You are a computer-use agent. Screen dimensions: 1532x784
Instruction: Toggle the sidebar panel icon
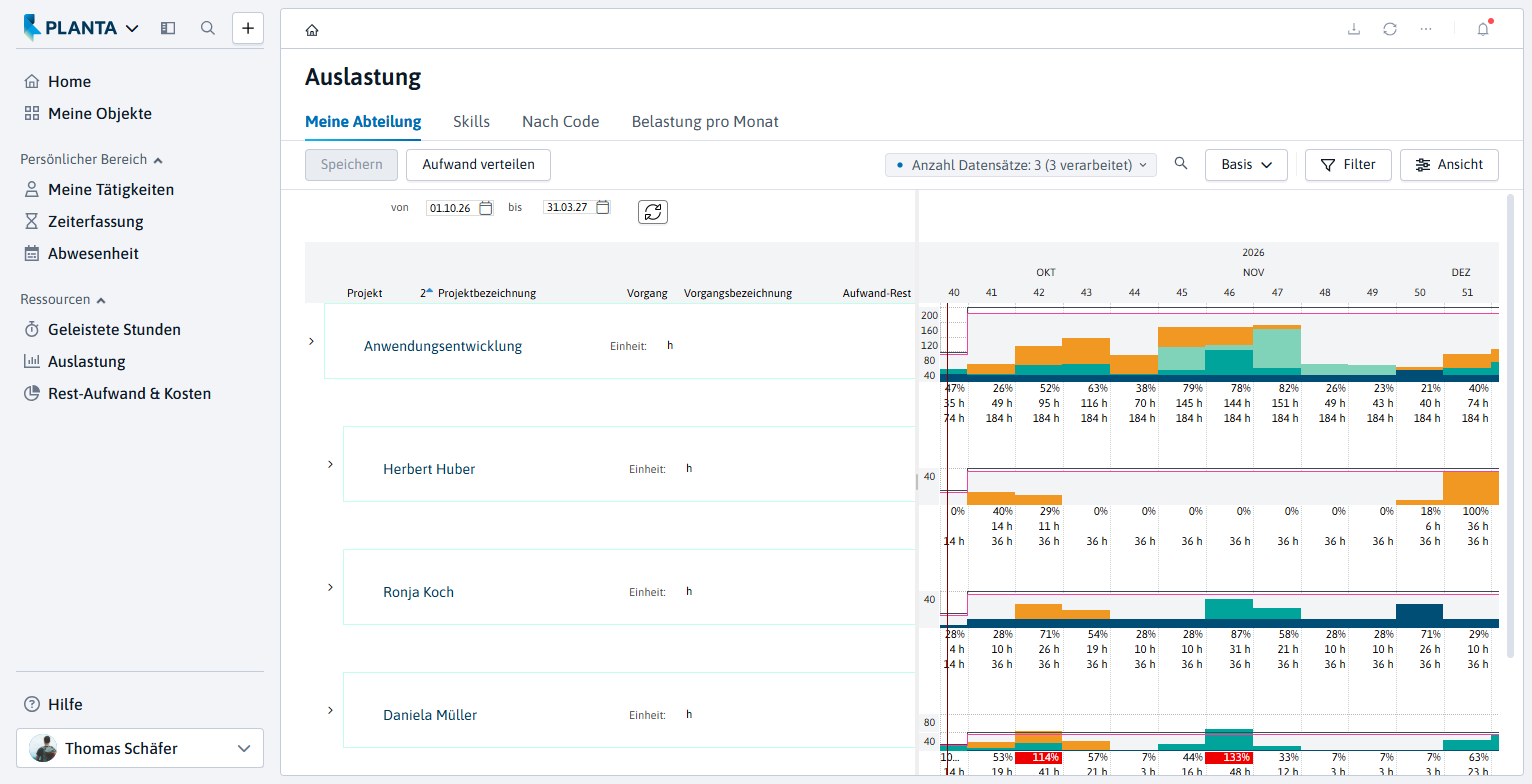tap(168, 28)
